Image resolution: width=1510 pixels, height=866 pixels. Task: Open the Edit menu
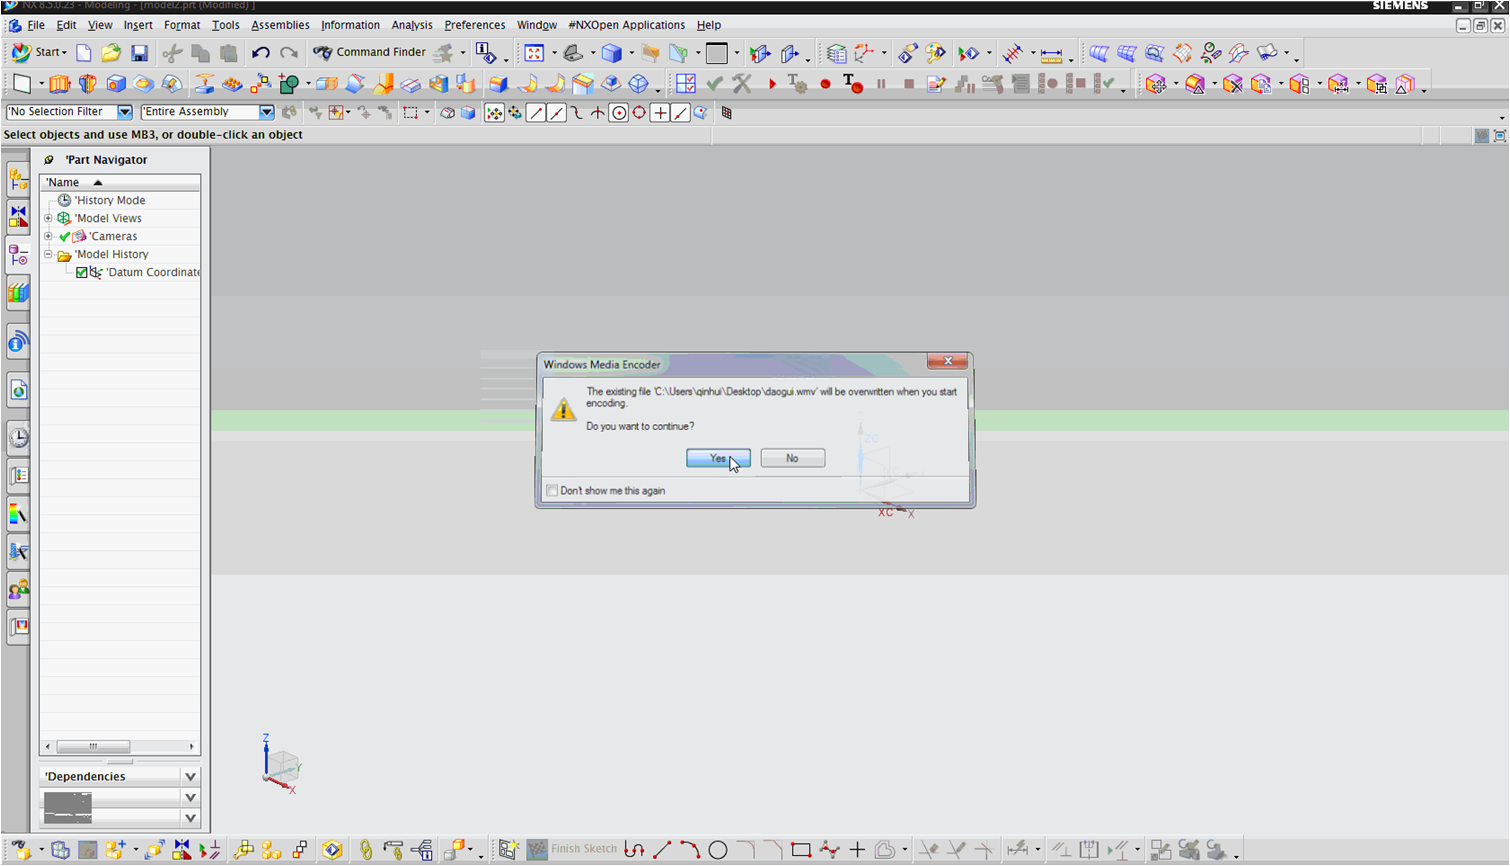coord(66,25)
